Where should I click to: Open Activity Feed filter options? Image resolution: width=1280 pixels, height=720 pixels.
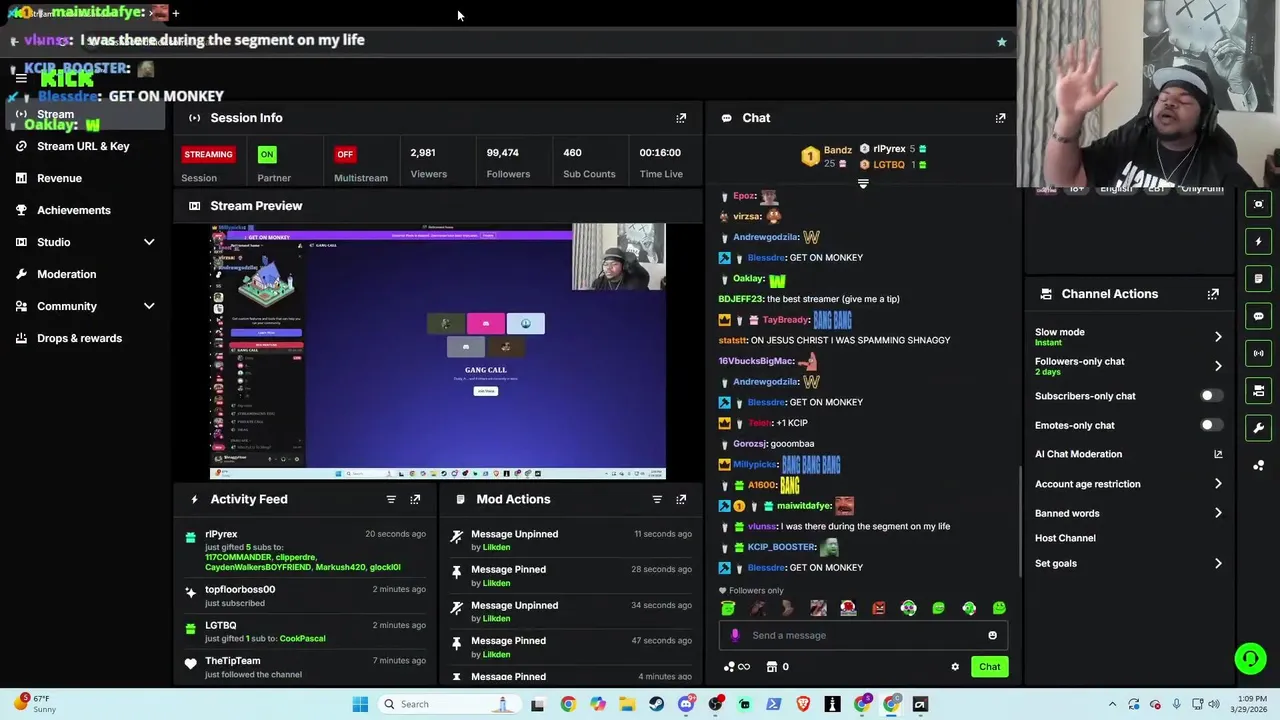point(391,499)
